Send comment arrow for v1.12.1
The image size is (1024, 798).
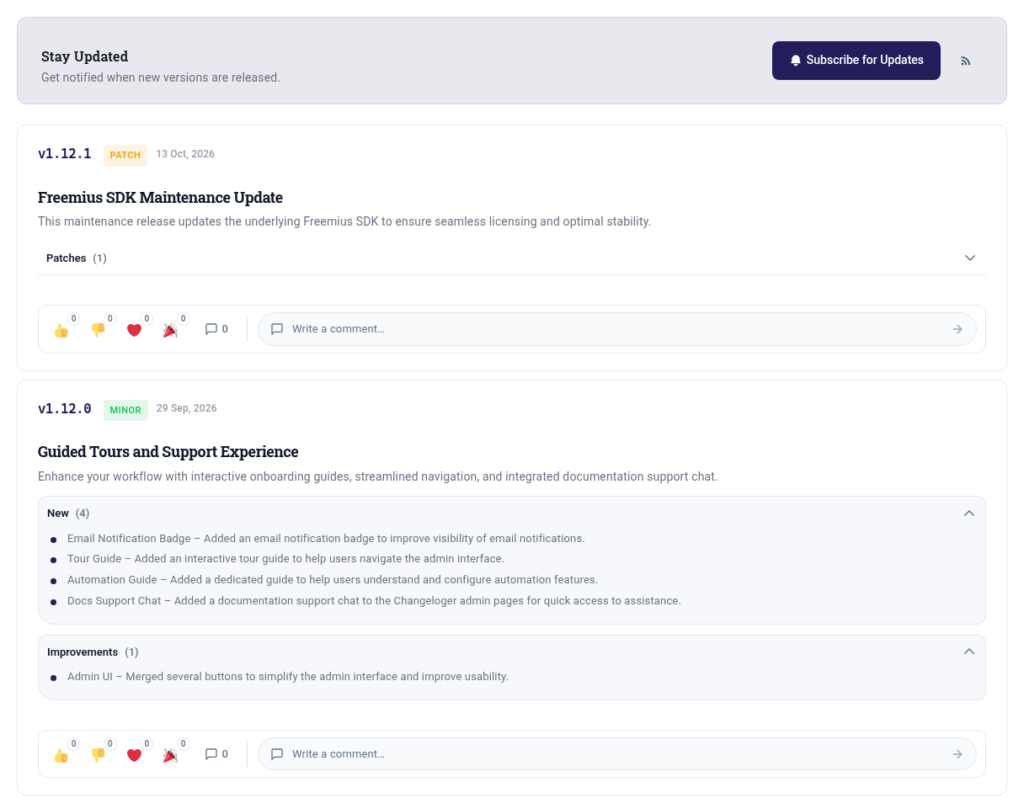(957, 329)
